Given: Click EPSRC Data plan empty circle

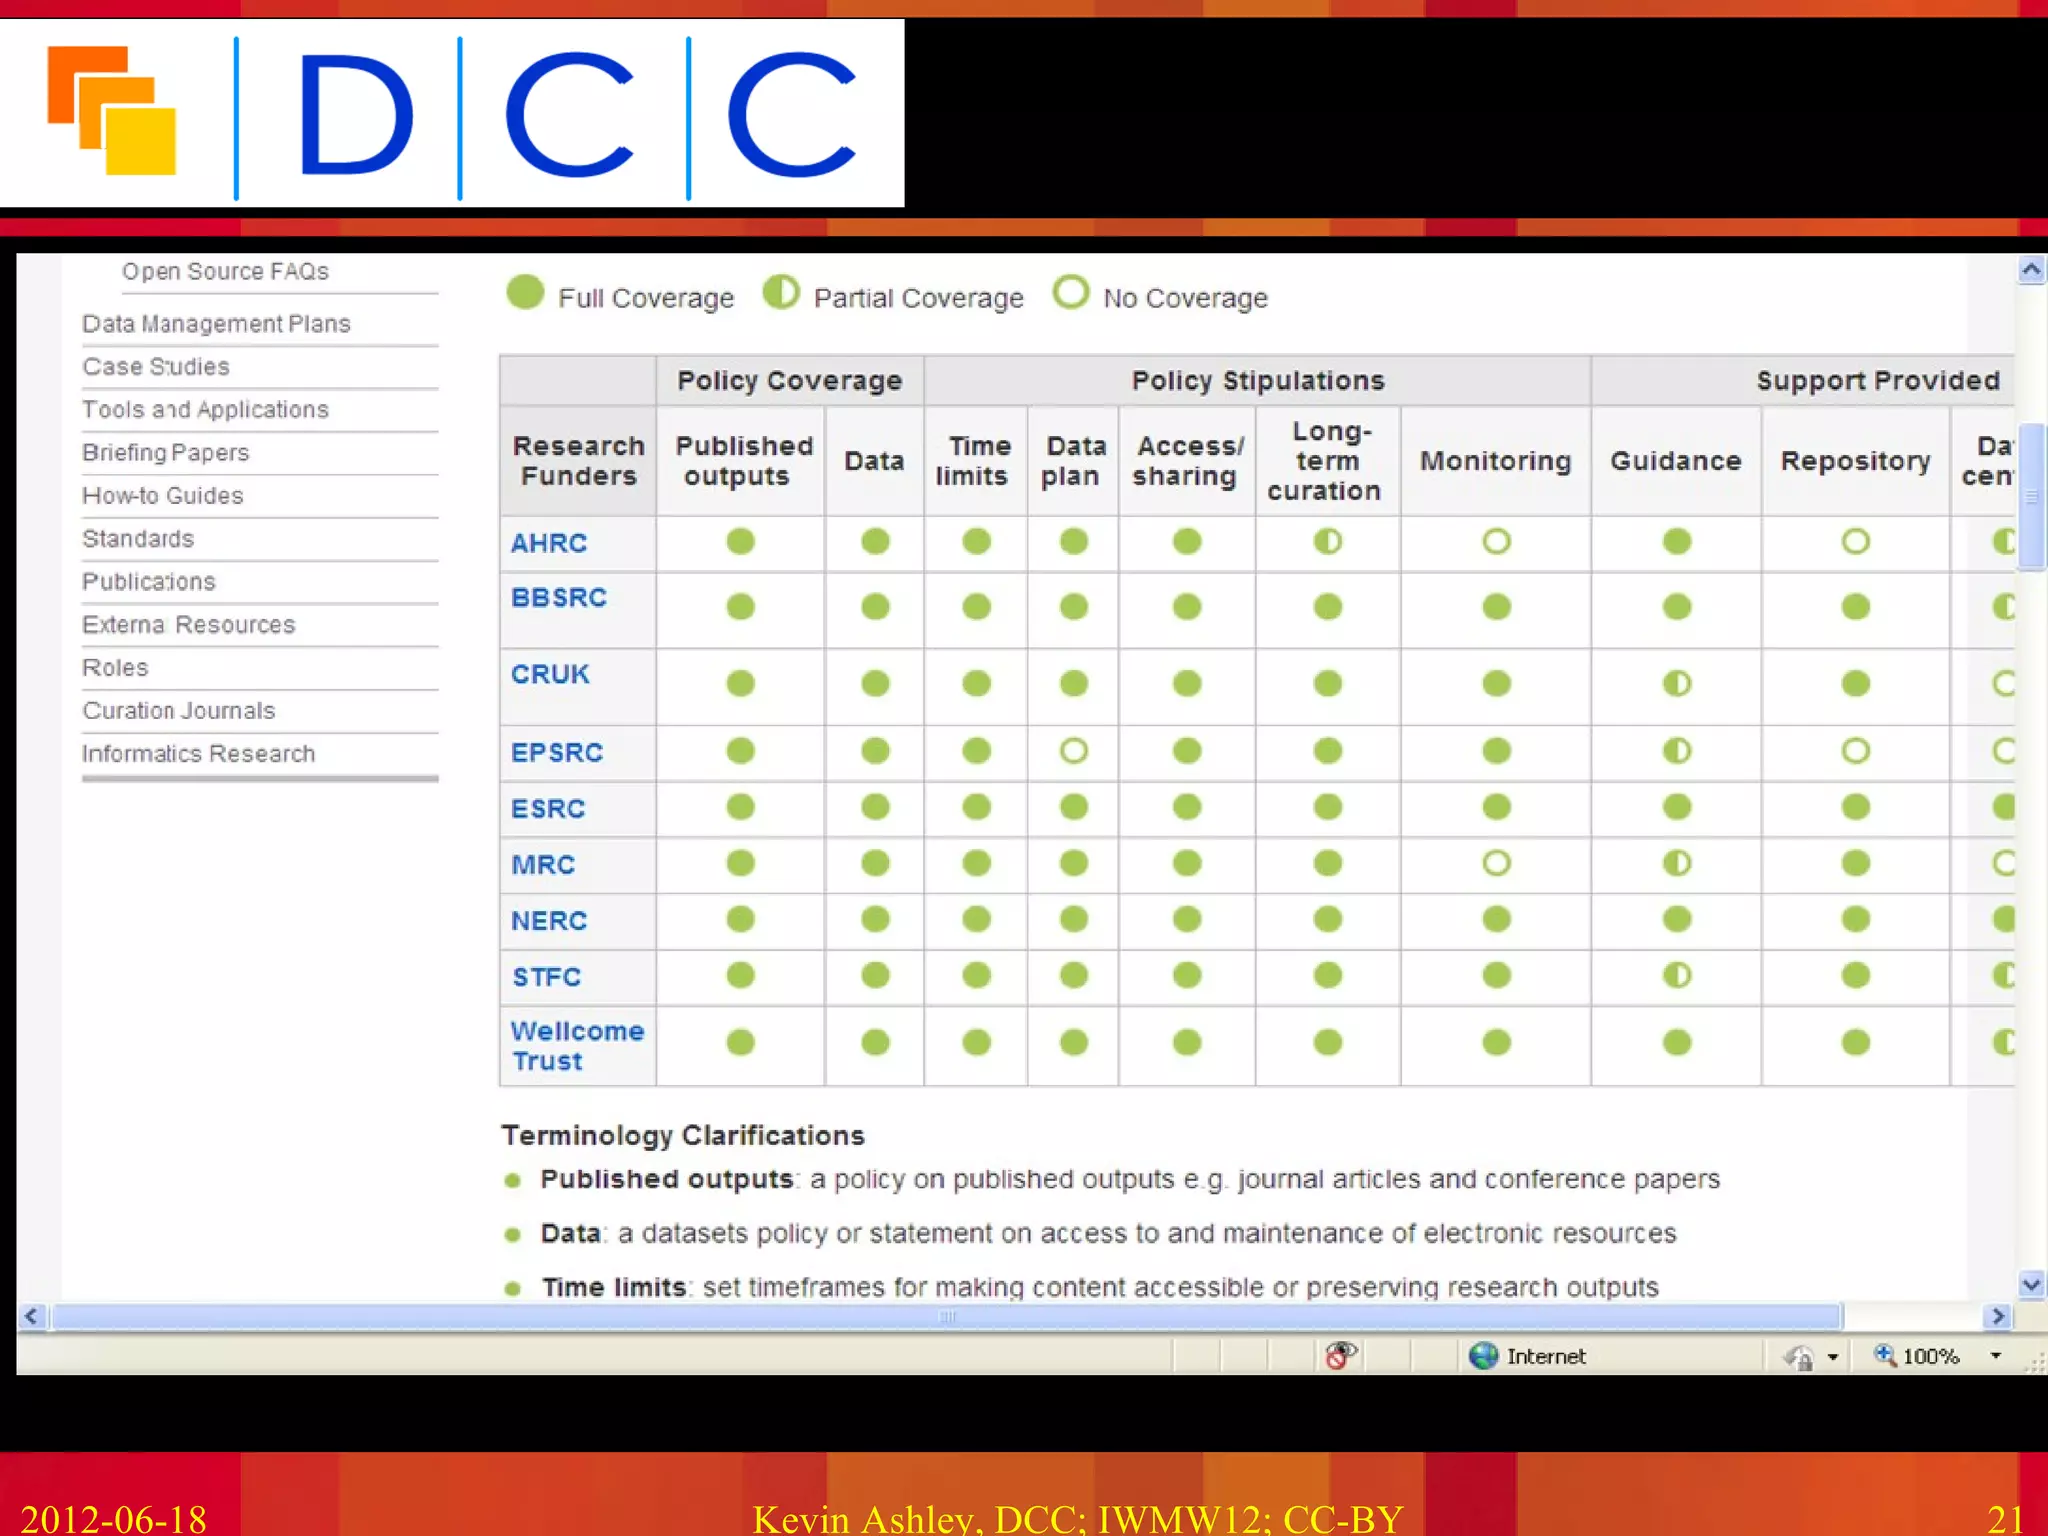Looking at the screenshot, I should (1073, 751).
